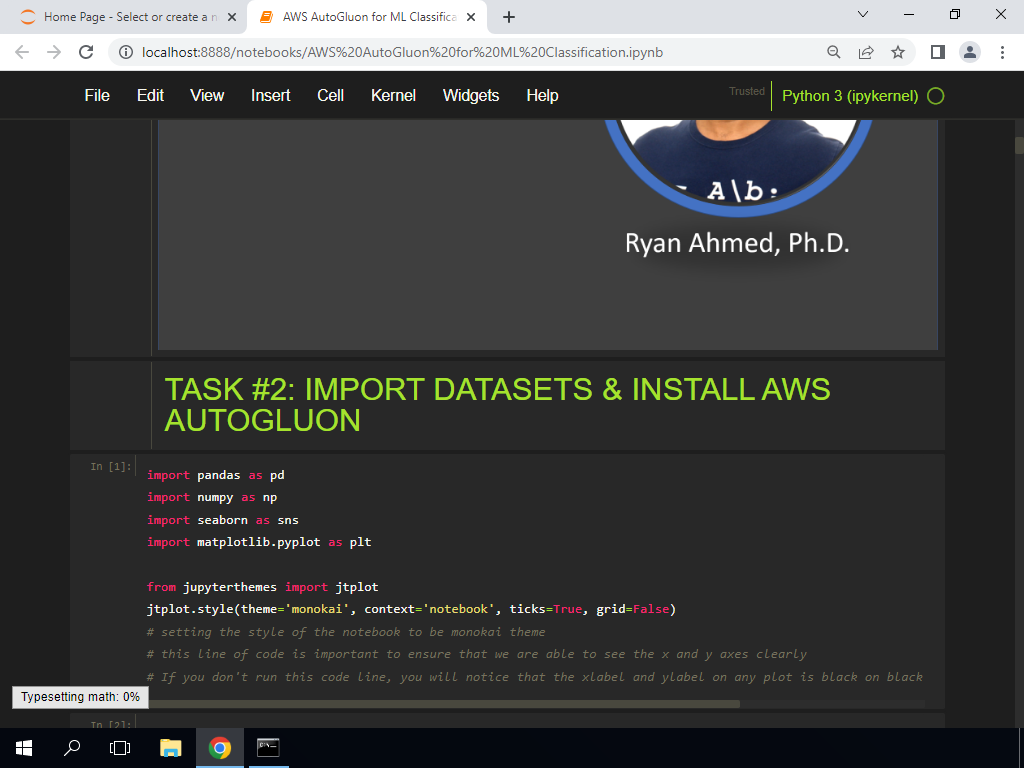Screen dimensions: 1024x768
Task: Click the 'import pandas as pd' line
Action: pos(216,475)
